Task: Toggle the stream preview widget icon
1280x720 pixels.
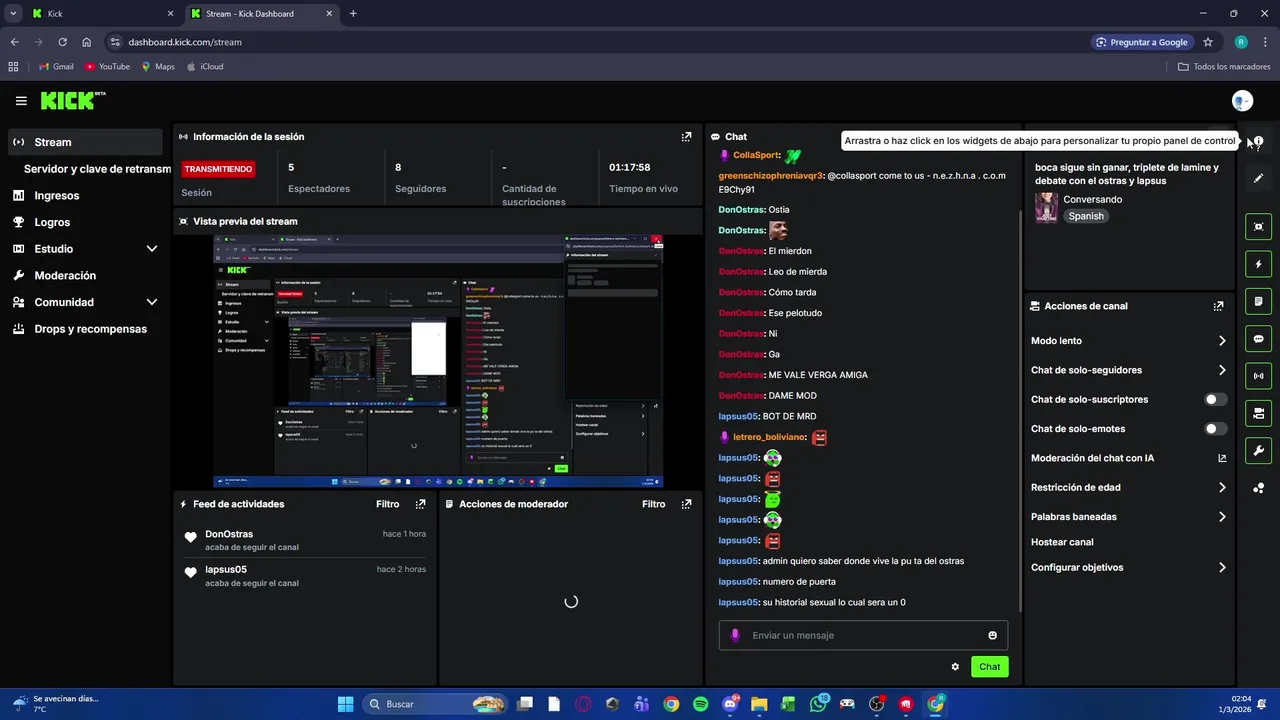Action: [1259, 227]
